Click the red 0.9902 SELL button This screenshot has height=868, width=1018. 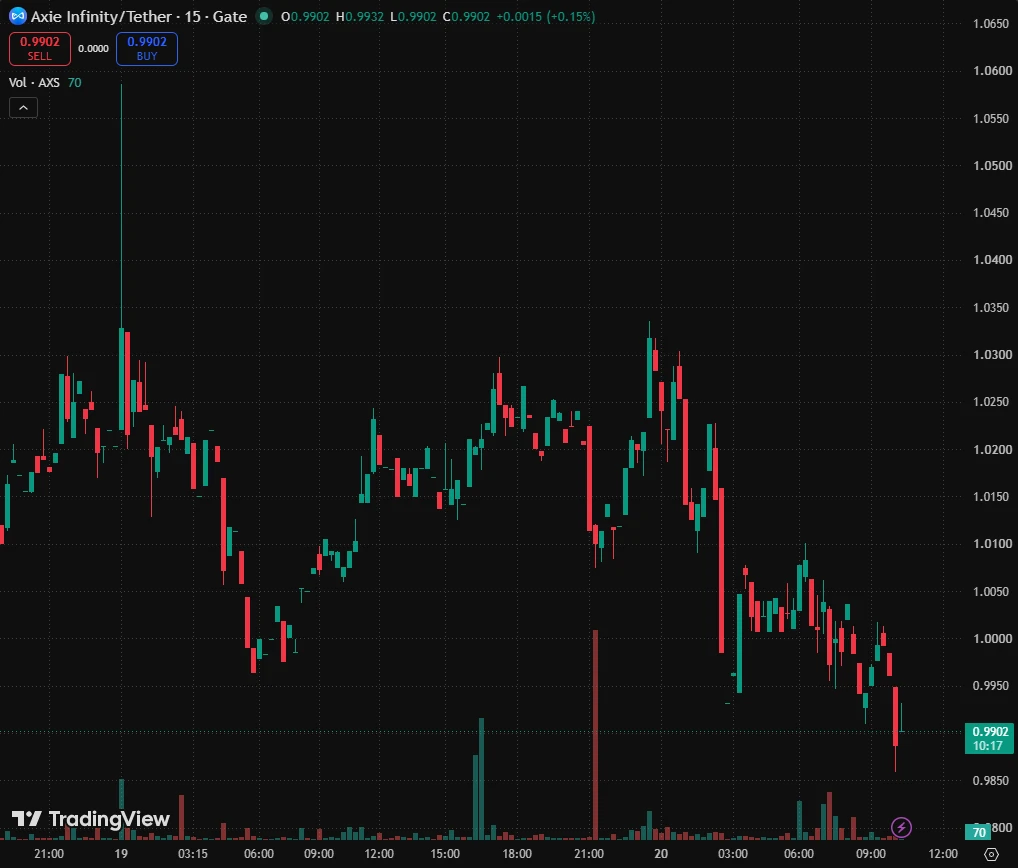tap(40, 49)
